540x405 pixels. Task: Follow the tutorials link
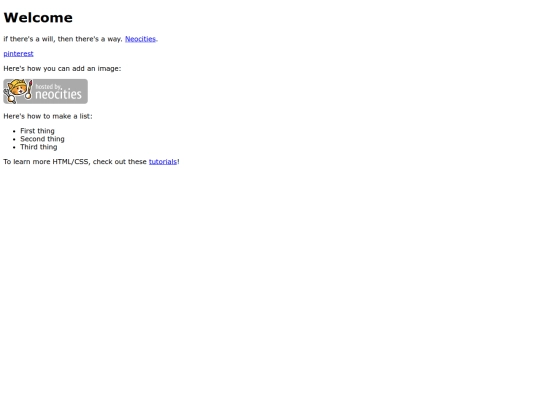163,162
